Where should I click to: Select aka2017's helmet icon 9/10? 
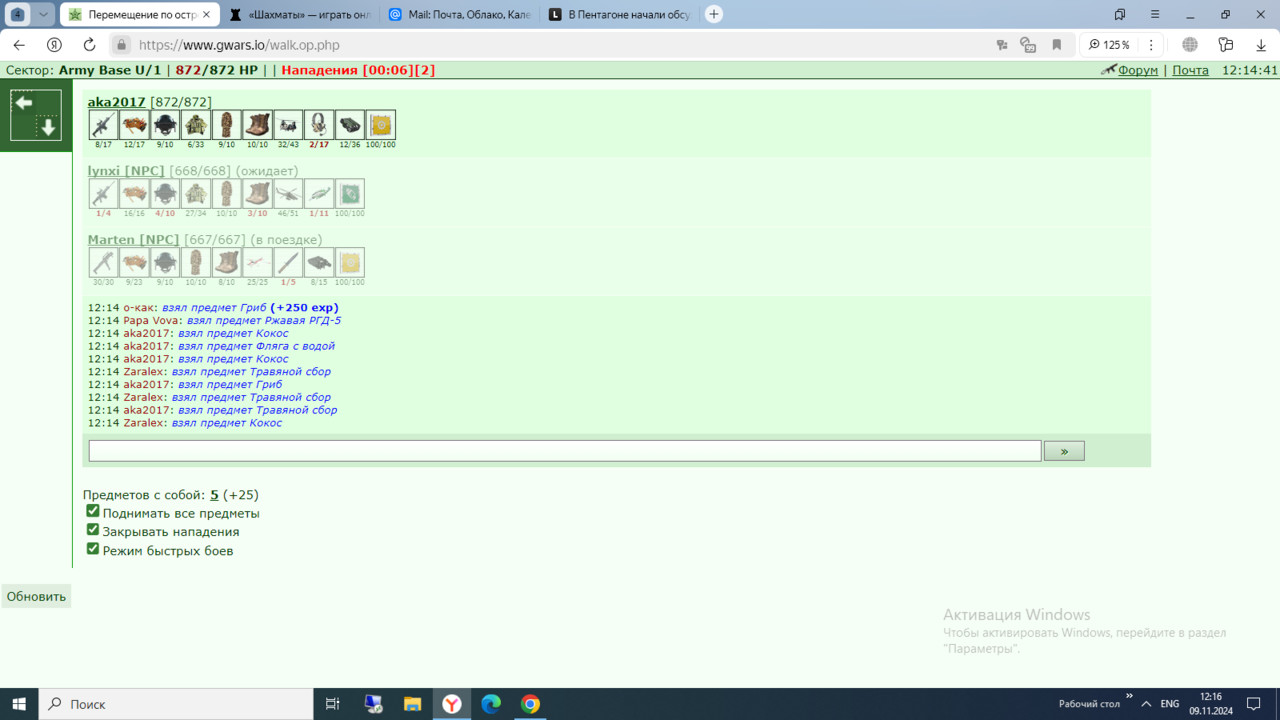(165, 125)
